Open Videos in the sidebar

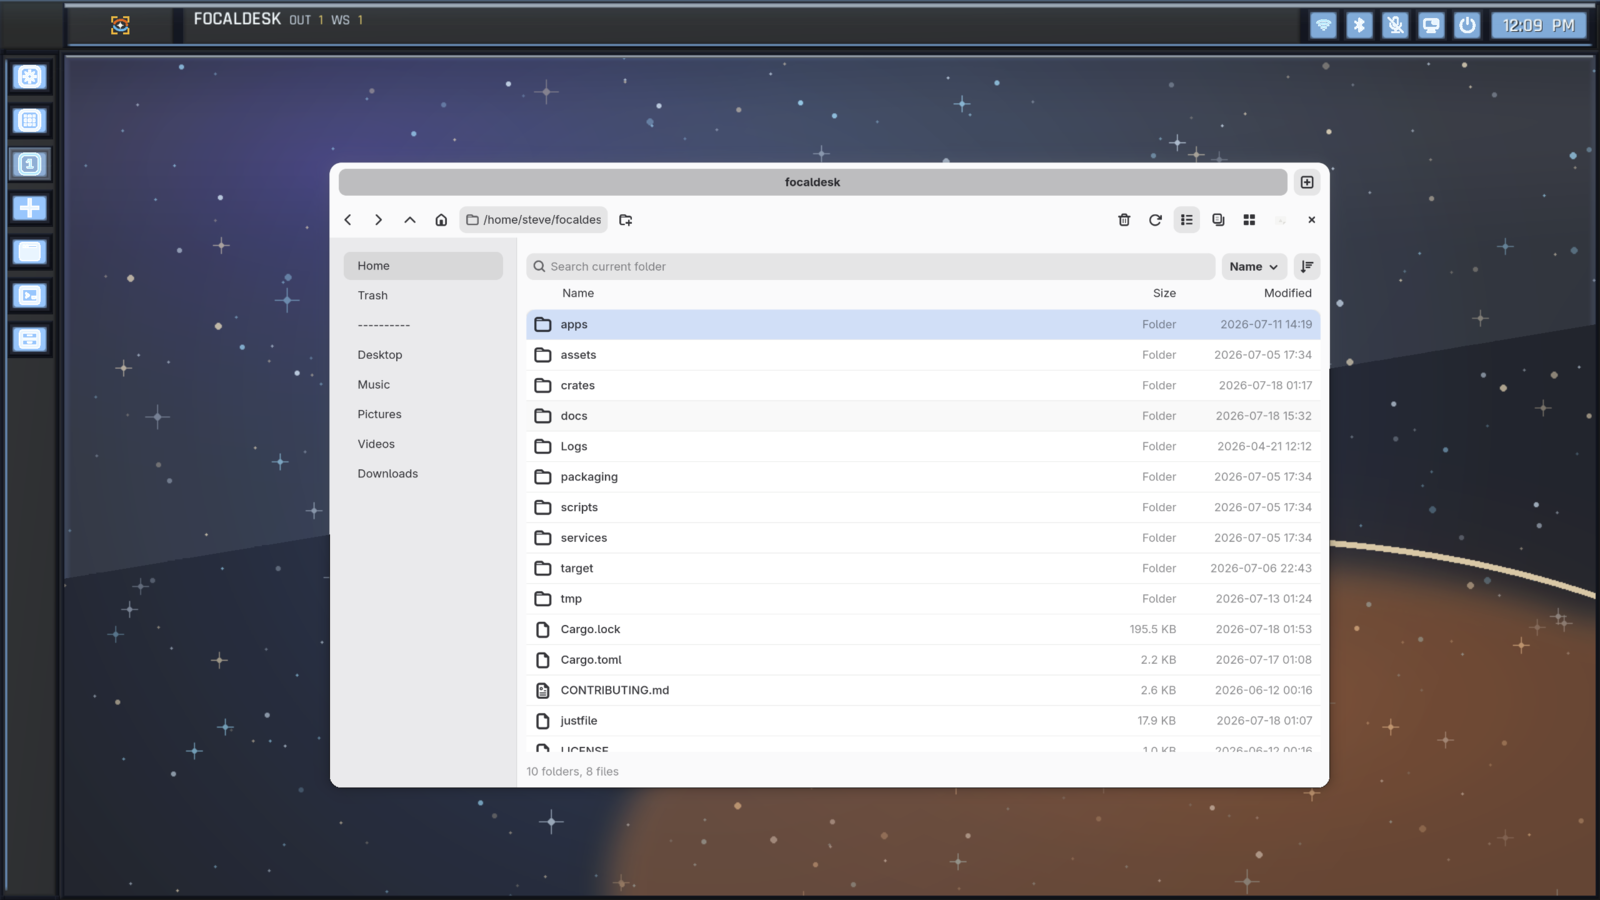(x=423, y=444)
